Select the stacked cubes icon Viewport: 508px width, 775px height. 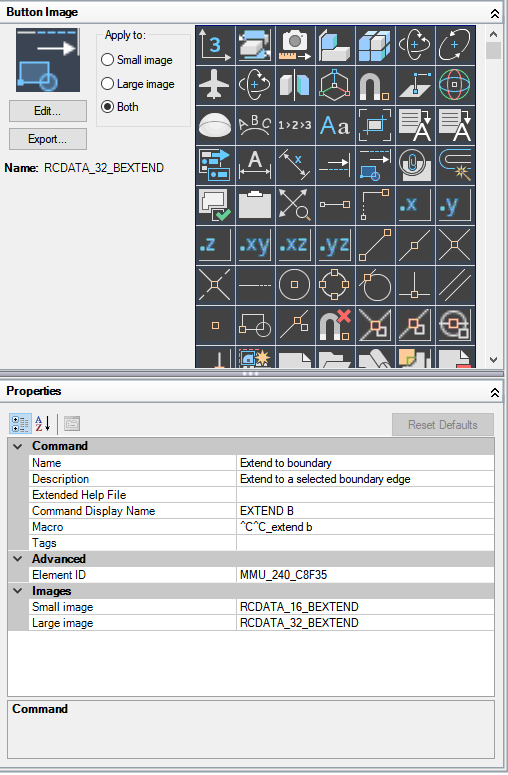point(375,45)
